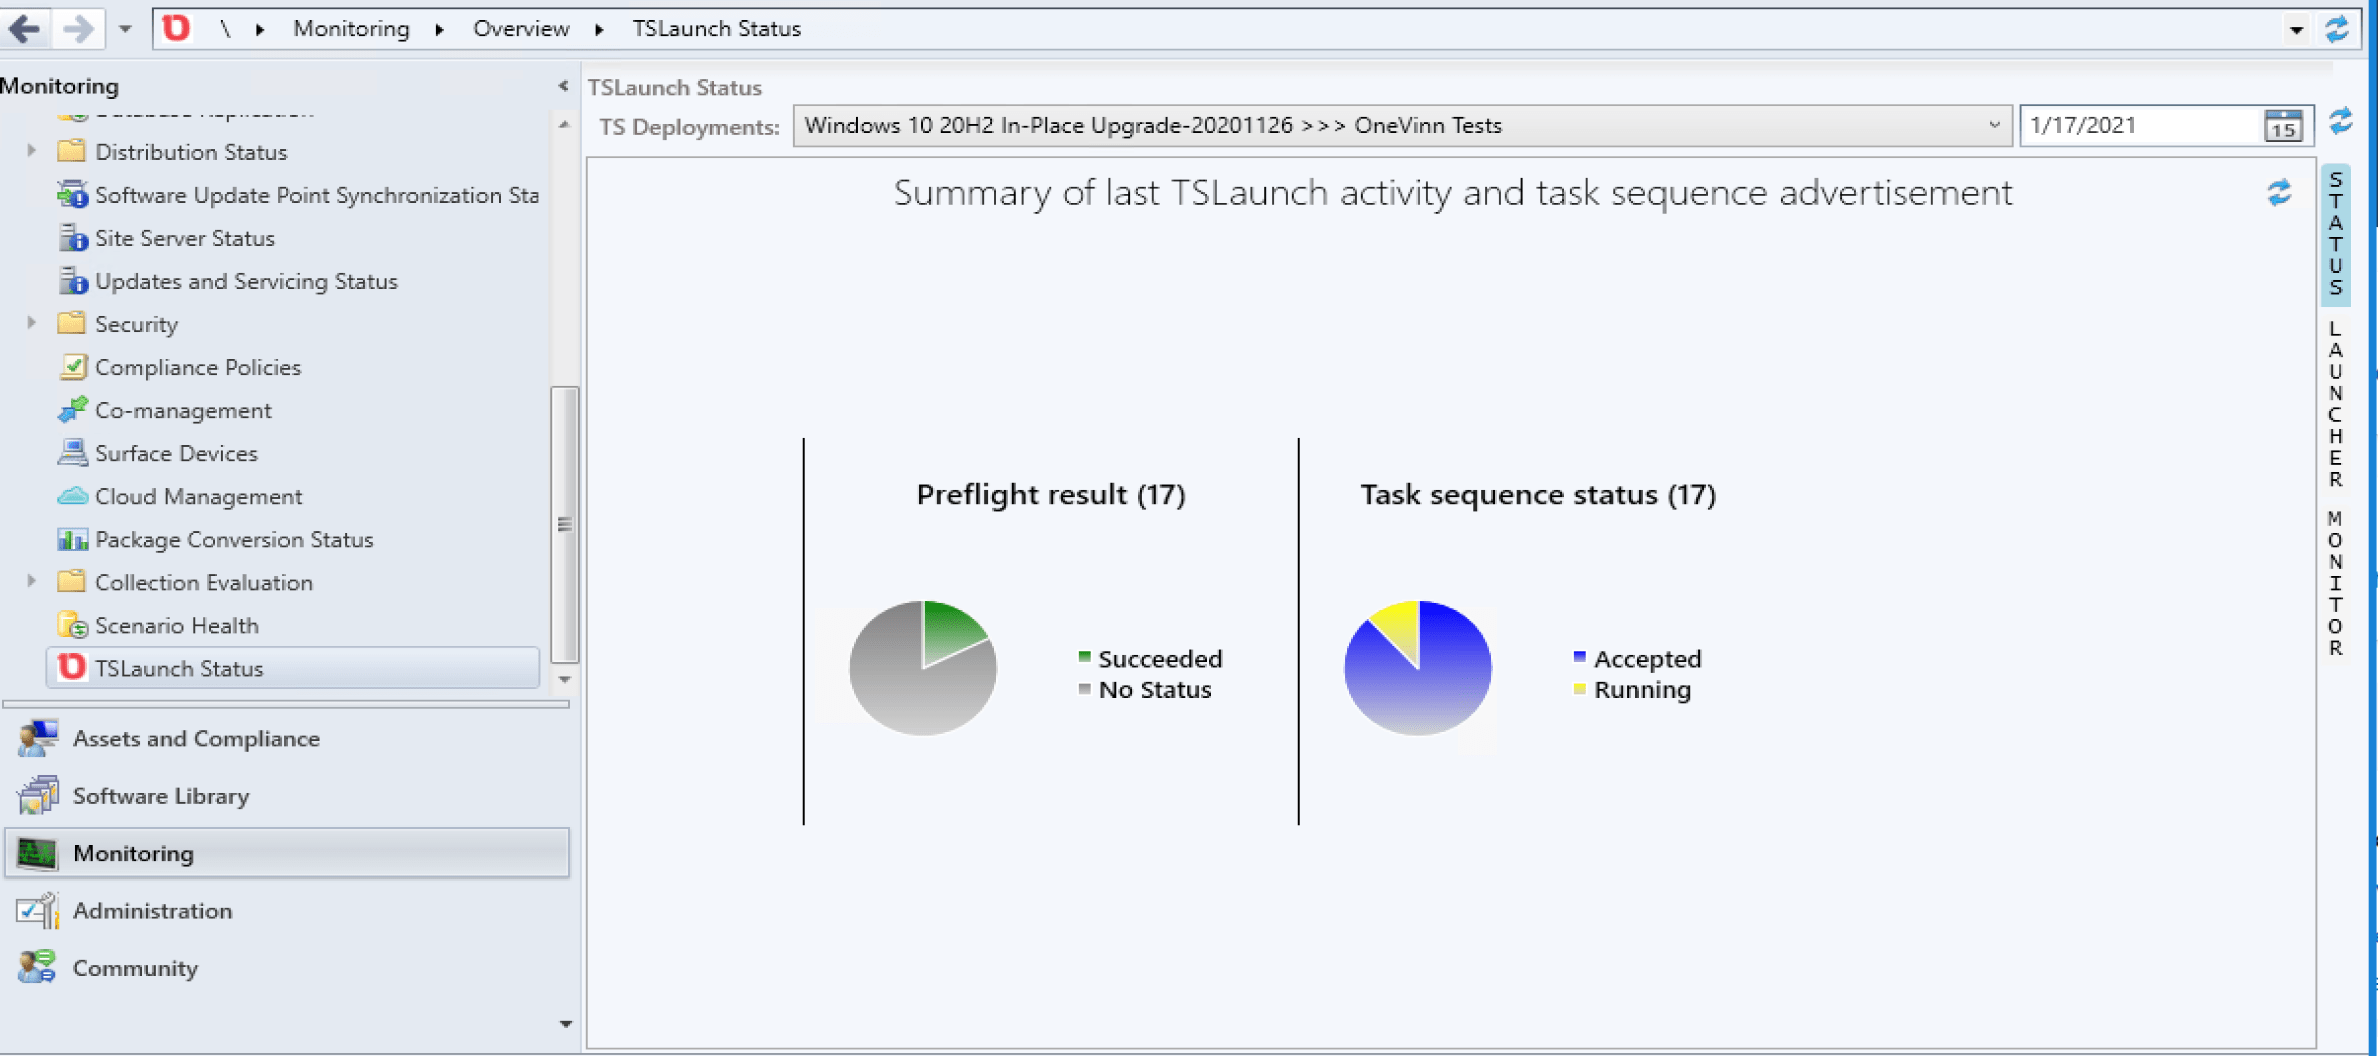Collapse the Monitoring navigation pane
The image size is (2378, 1056).
click(x=563, y=86)
